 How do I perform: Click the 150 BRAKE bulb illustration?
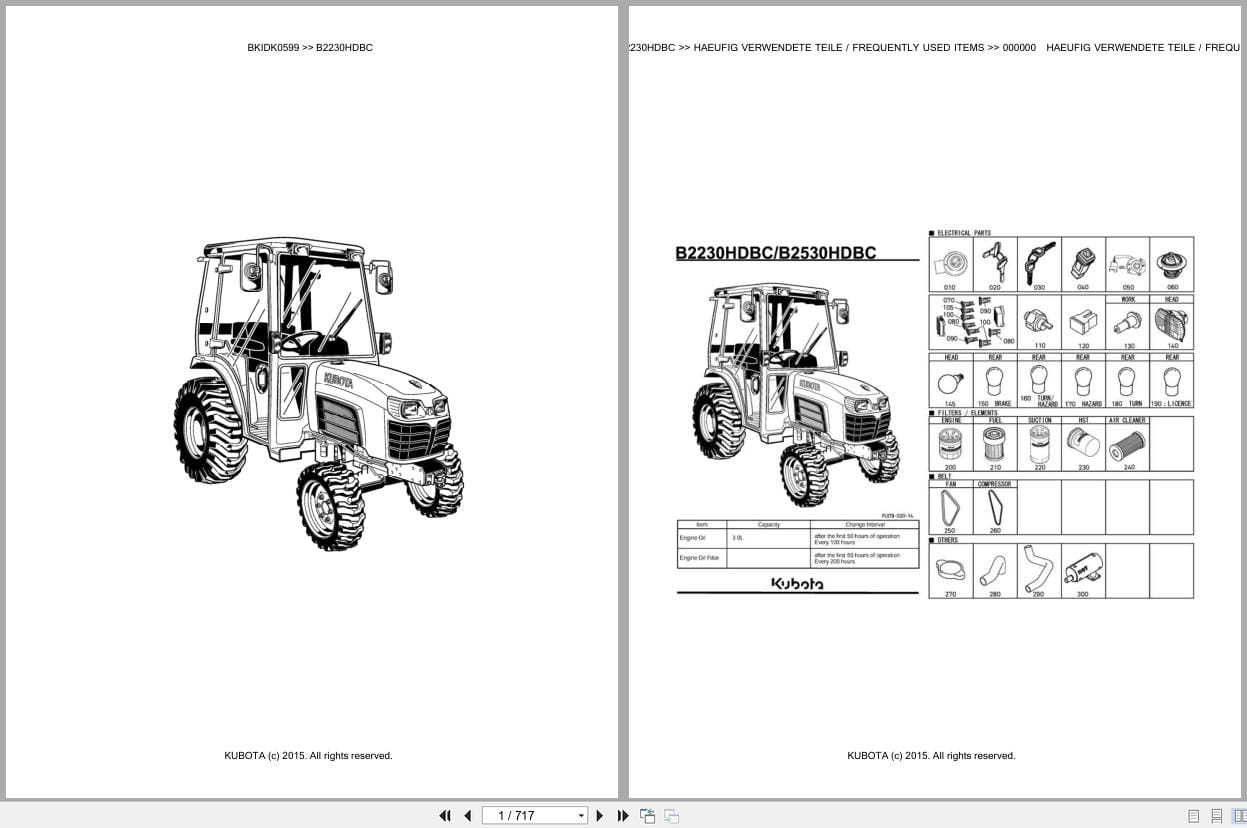(x=994, y=380)
